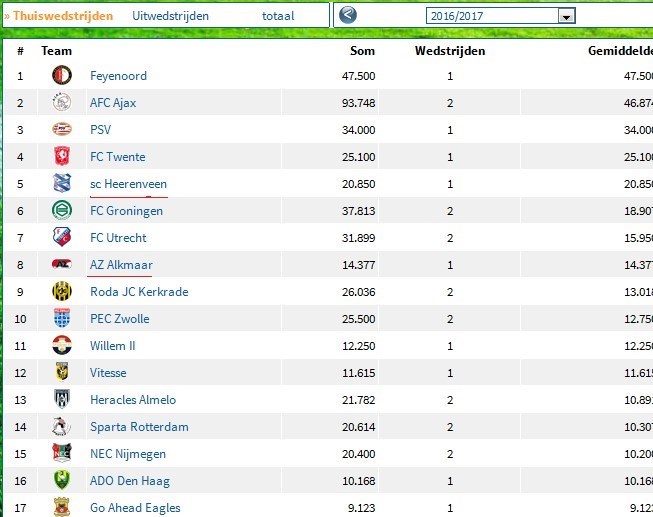Open the Sparta Rotterdam team link
Screen dimensions: 653x517
(x=139, y=427)
